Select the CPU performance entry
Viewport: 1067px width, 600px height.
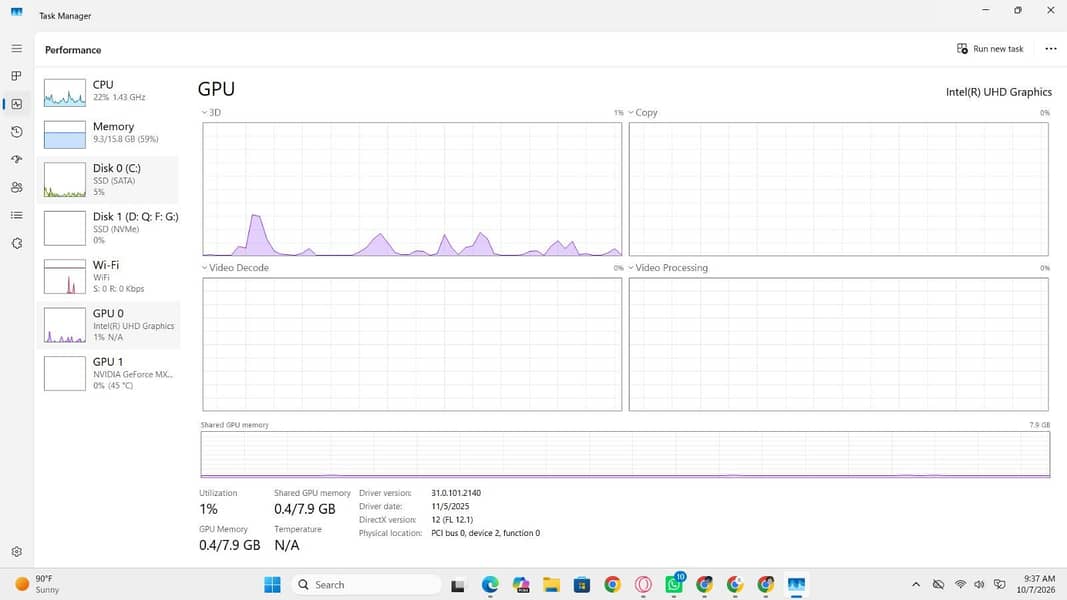pyautogui.click(x=108, y=92)
